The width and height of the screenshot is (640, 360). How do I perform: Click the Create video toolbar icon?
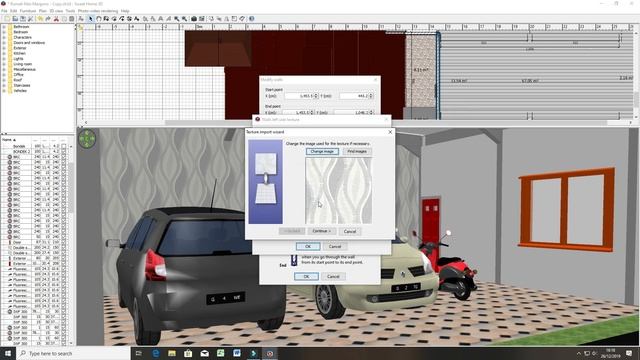click(x=202, y=19)
